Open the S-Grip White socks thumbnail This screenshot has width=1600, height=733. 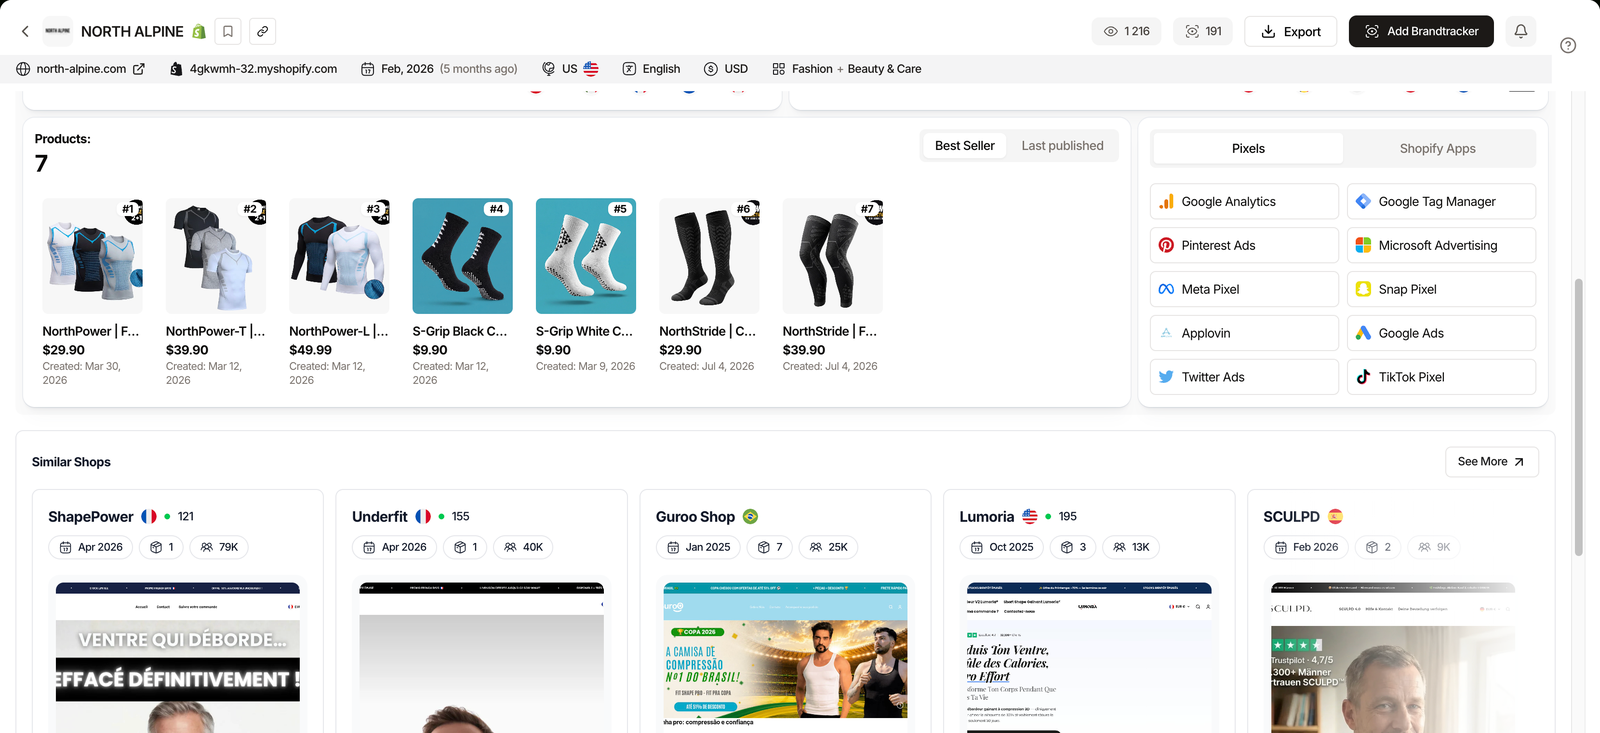point(586,256)
